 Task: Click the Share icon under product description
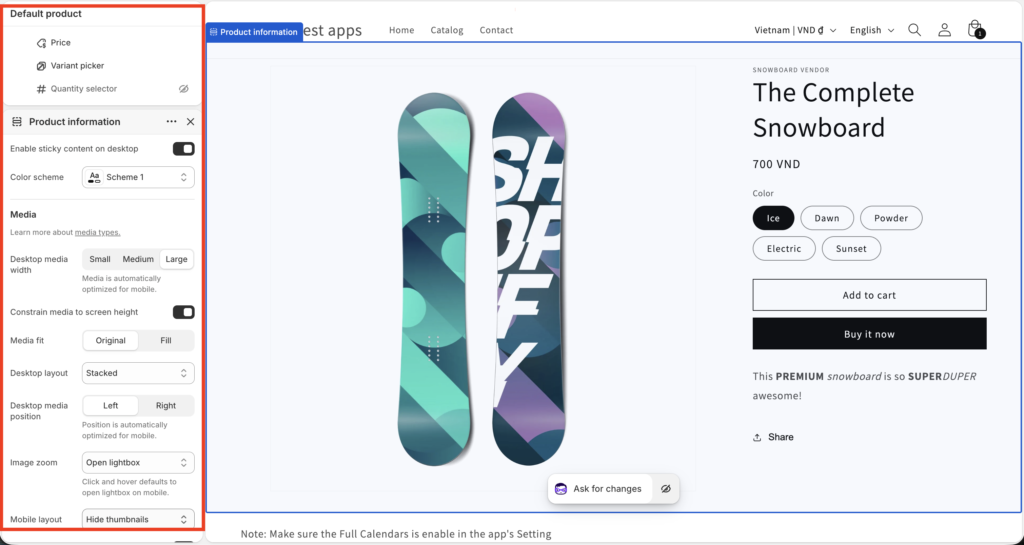[758, 437]
